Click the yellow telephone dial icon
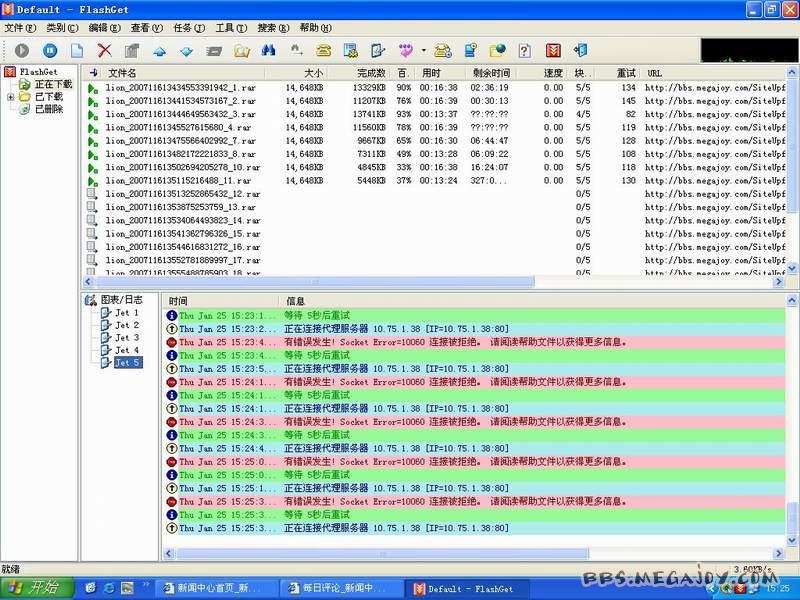 click(323, 50)
